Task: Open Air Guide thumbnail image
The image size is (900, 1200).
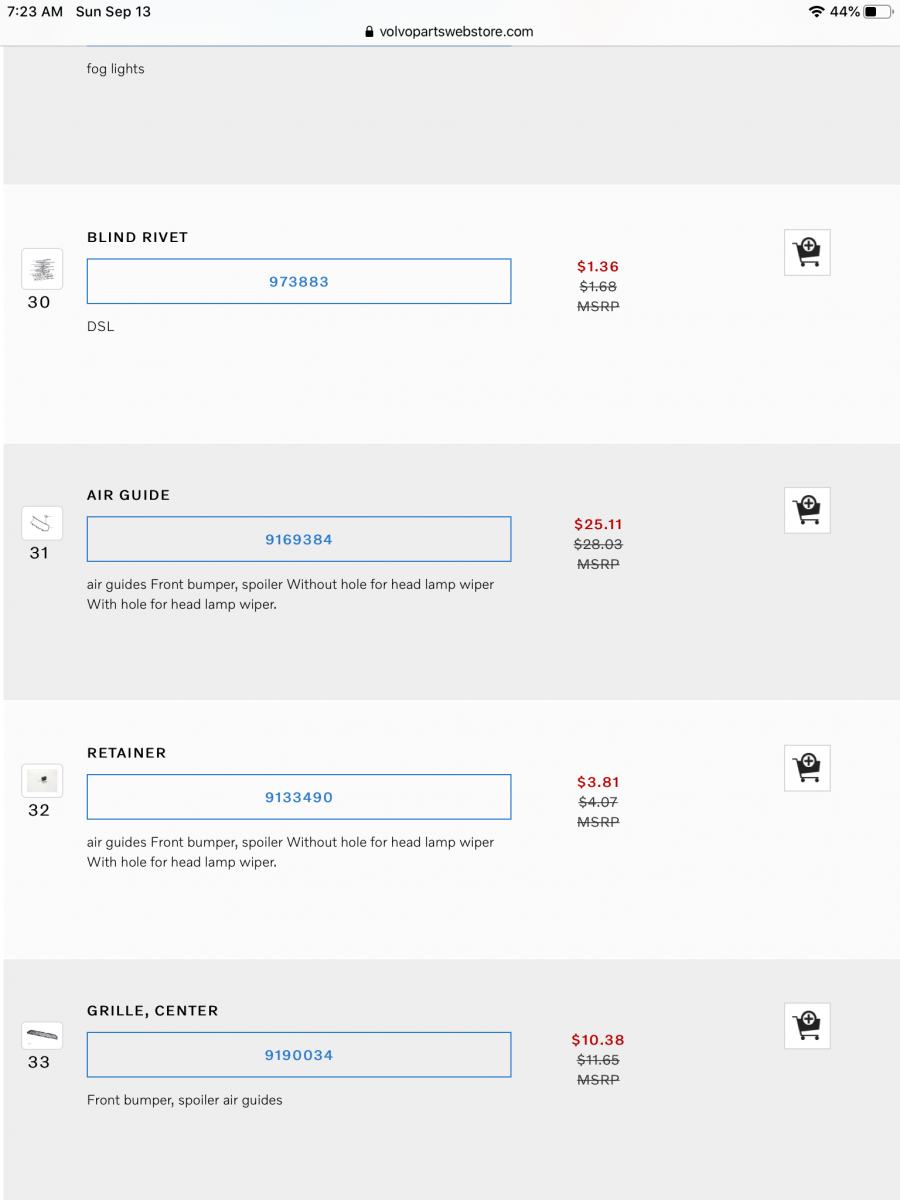Action: click(42, 523)
